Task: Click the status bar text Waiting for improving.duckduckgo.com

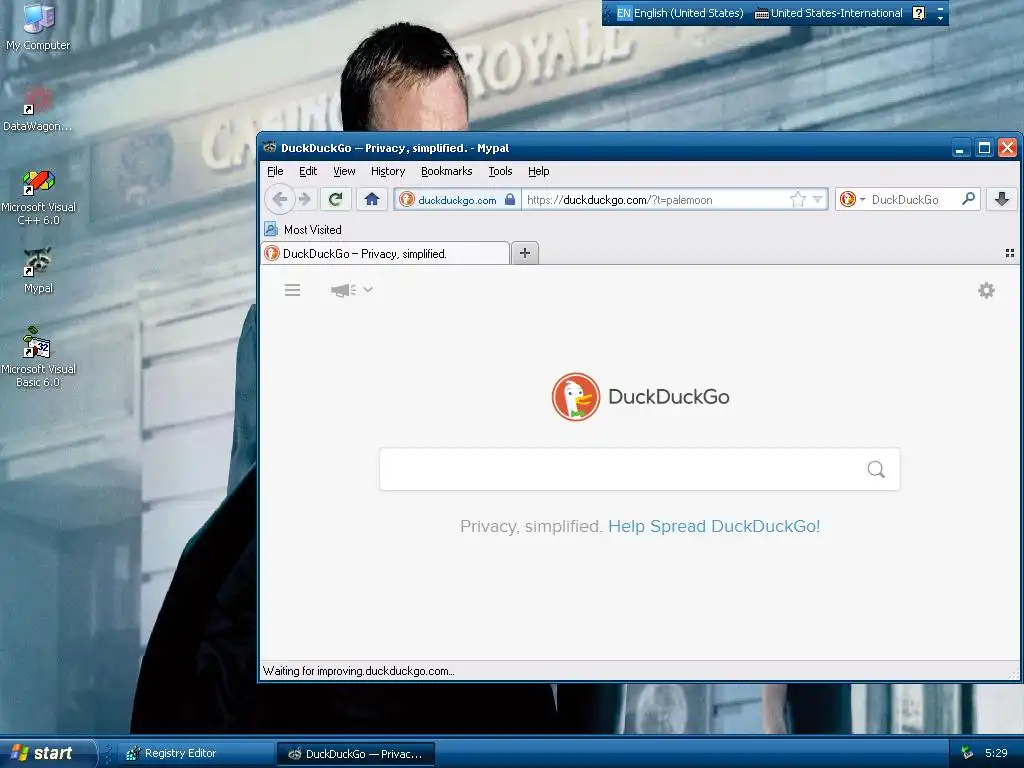Action: [x=359, y=671]
